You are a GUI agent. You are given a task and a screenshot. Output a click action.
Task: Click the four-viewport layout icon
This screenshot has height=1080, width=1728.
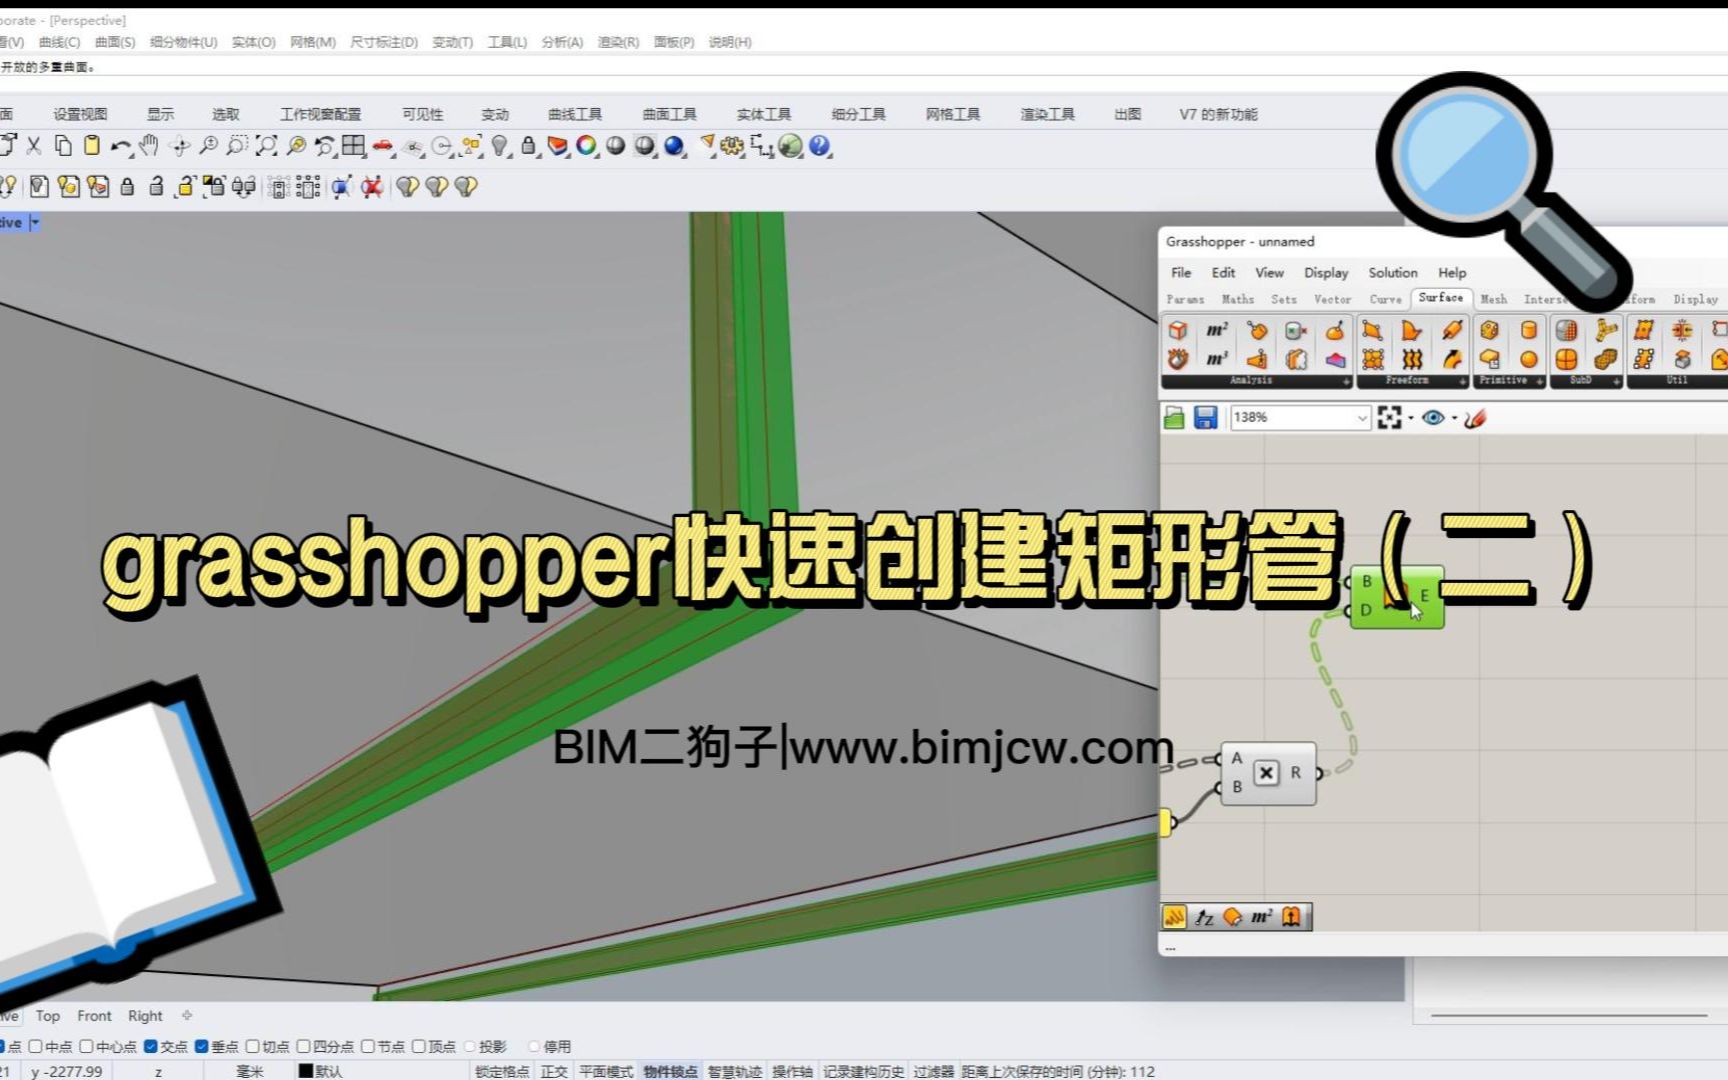pyautogui.click(x=353, y=146)
